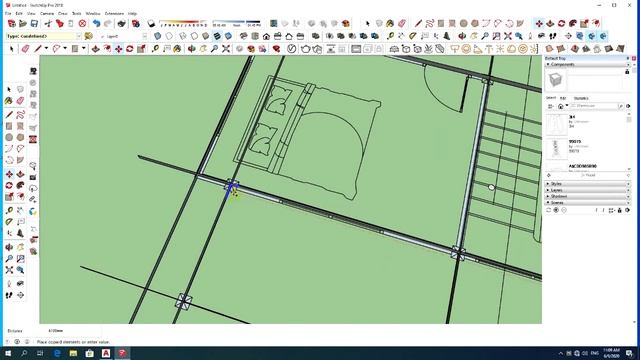Open the current layer dropdown
640x360 pixels.
tap(144, 36)
